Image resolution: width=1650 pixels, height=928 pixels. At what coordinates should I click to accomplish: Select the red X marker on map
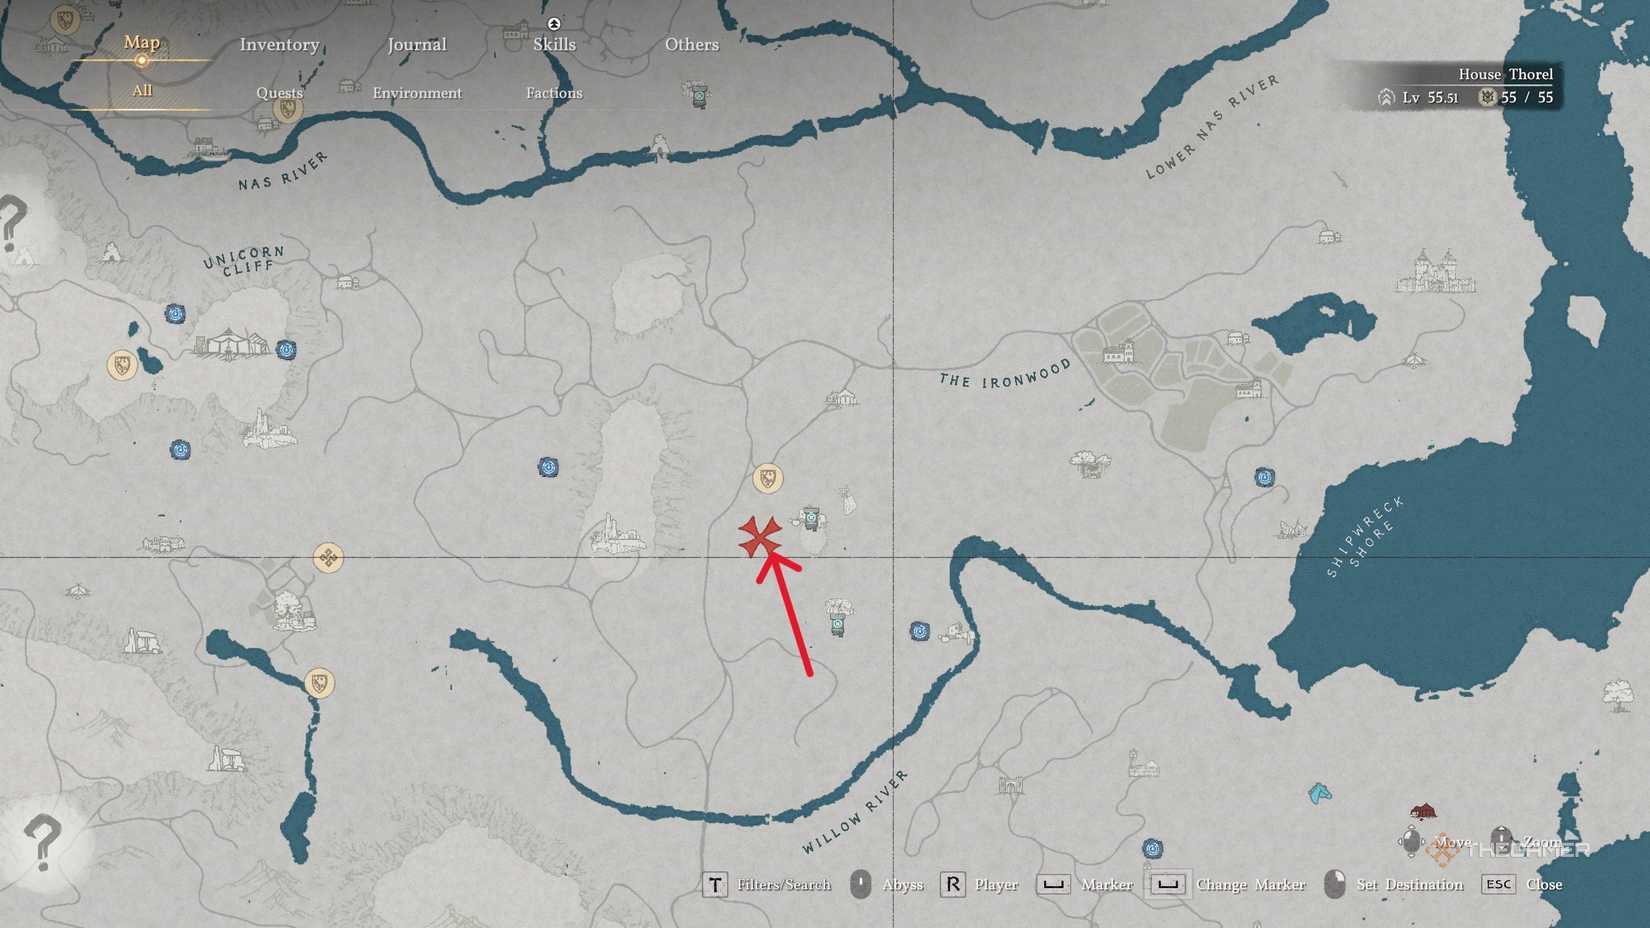pos(759,537)
